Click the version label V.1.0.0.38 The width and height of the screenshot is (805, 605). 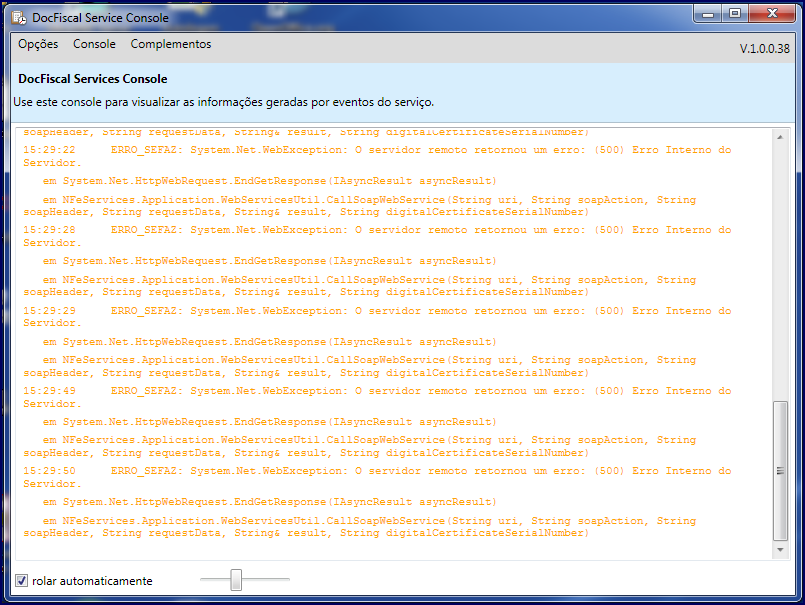[764, 49]
